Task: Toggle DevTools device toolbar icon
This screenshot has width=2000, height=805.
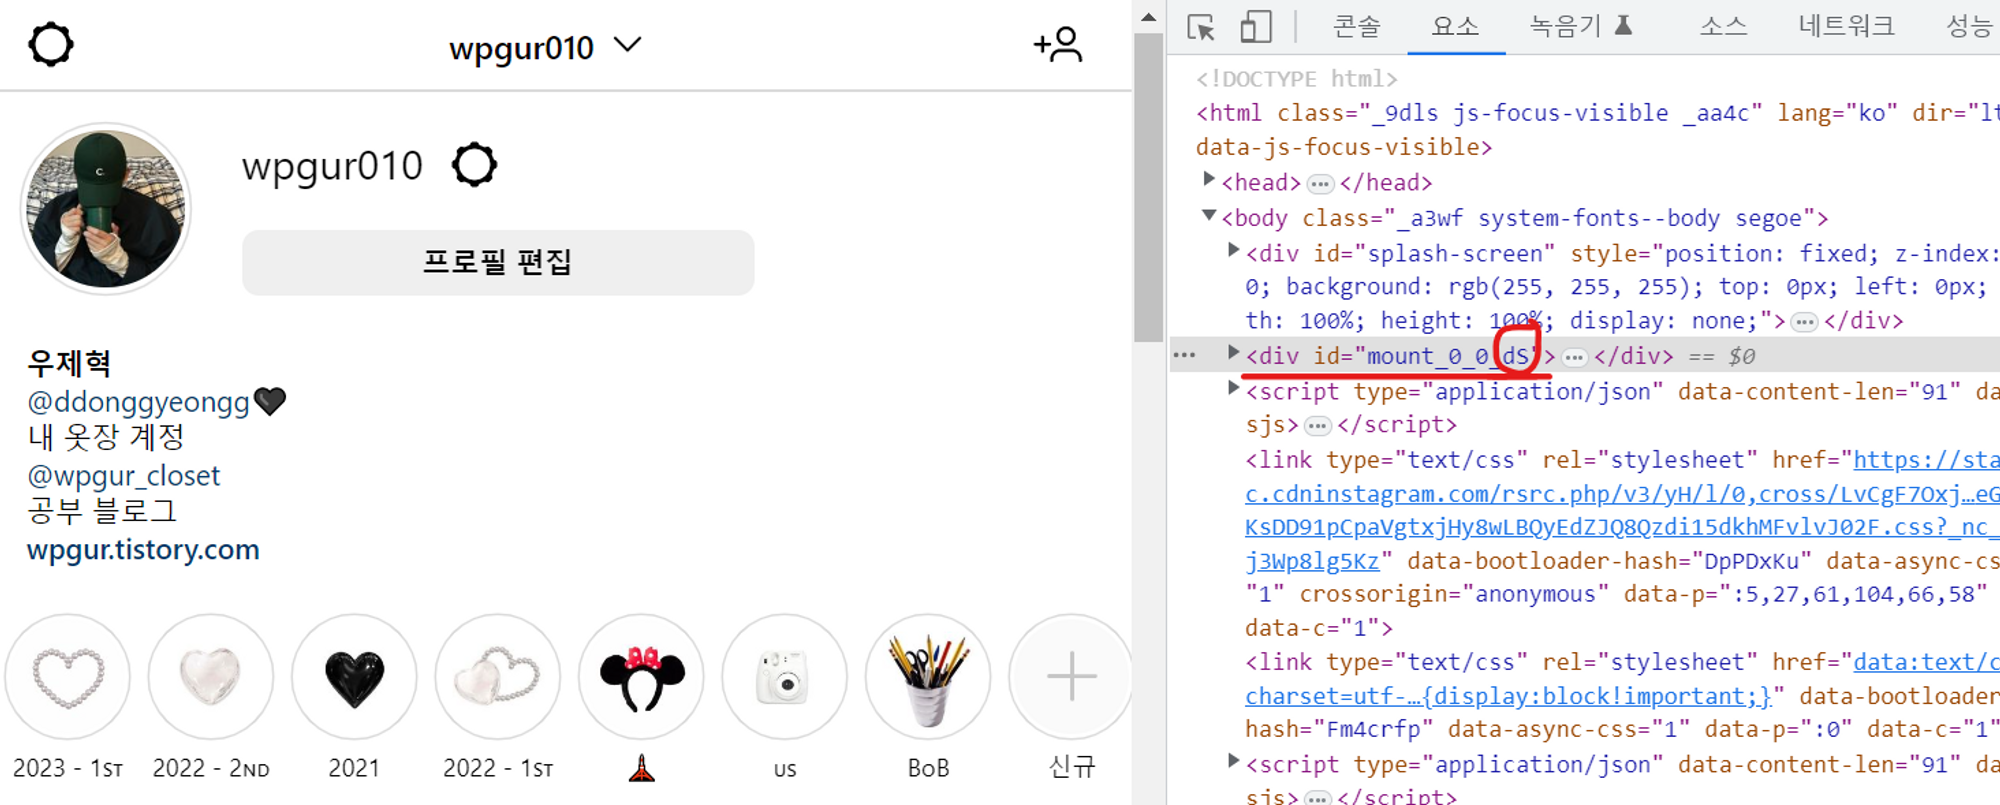Action: pos(1256,27)
